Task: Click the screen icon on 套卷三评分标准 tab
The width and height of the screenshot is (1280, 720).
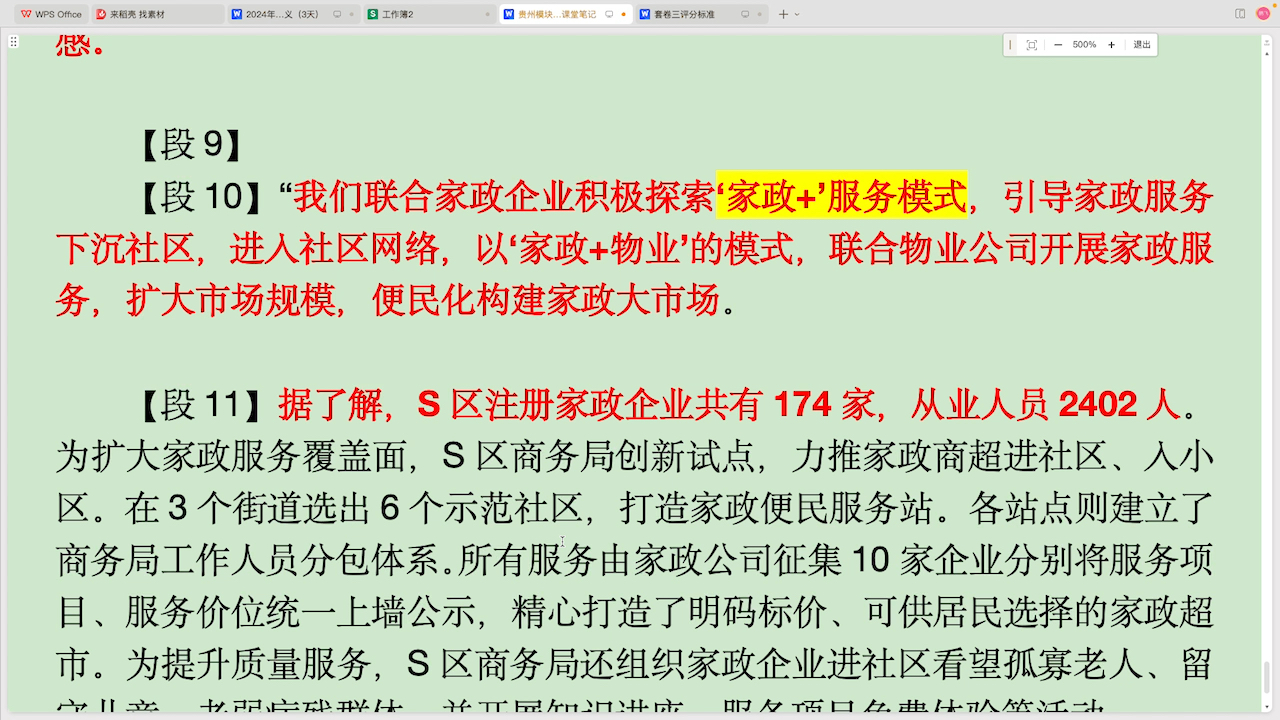Action: point(745,15)
